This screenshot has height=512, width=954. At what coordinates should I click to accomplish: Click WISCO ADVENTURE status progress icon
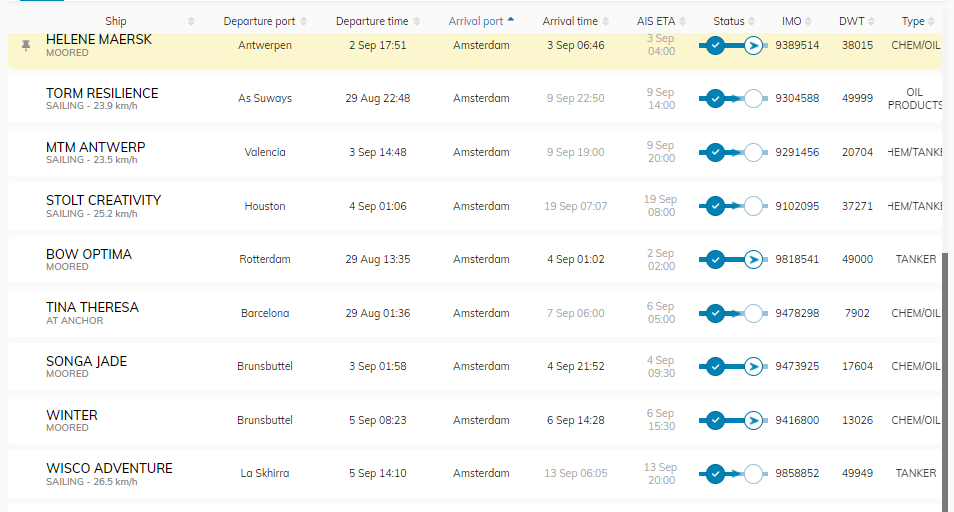coord(734,473)
